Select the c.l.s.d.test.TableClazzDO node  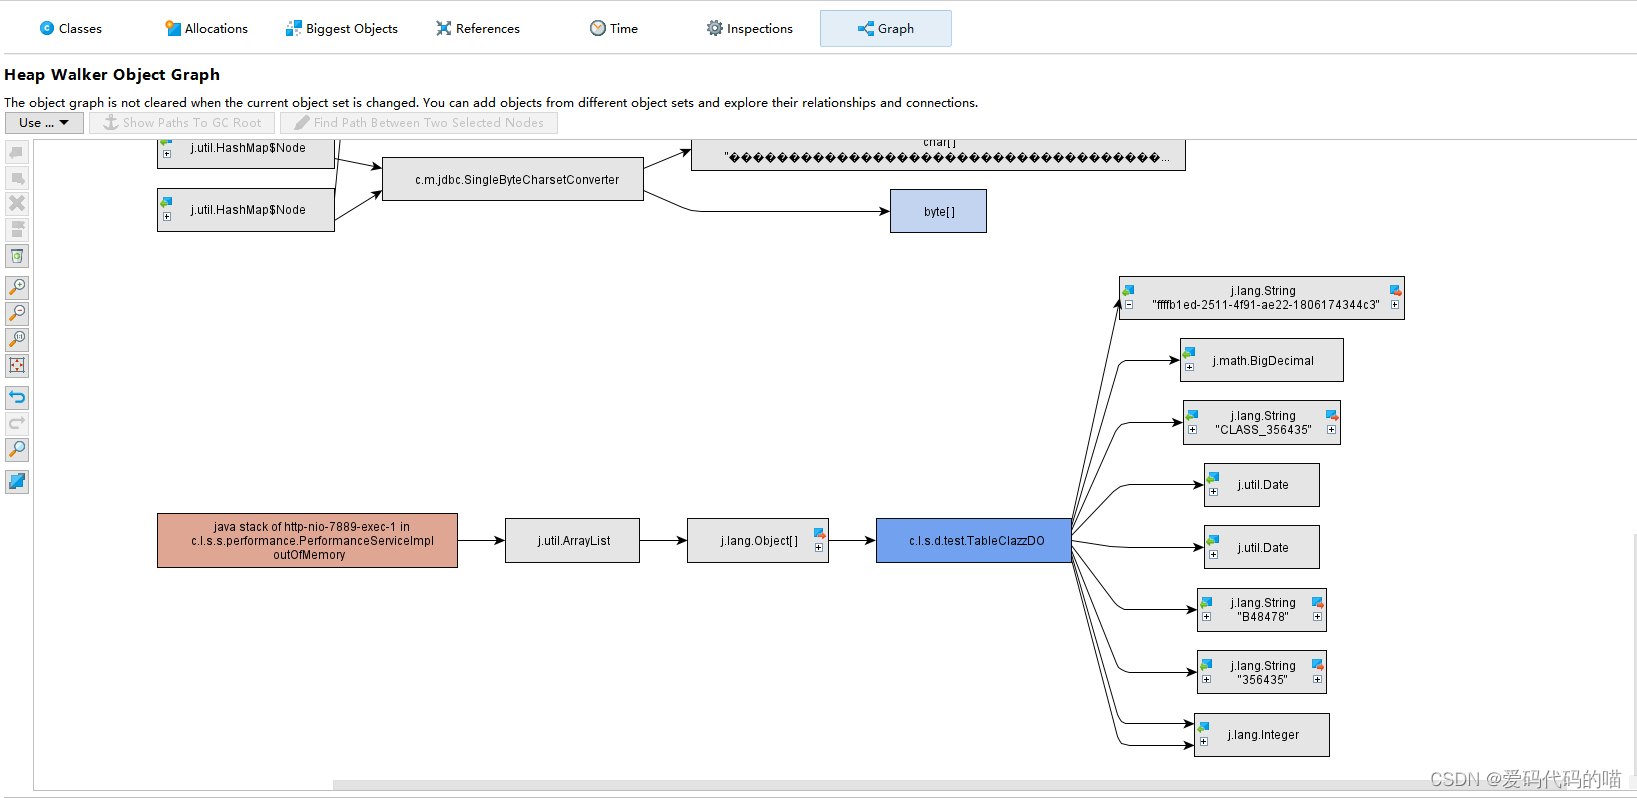click(974, 541)
